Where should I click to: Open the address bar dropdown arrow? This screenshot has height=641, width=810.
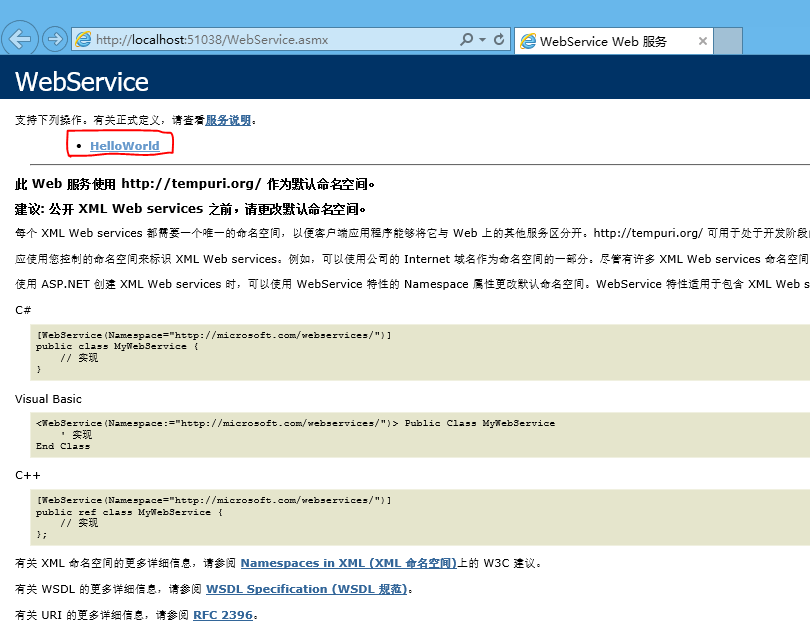point(482,39)
